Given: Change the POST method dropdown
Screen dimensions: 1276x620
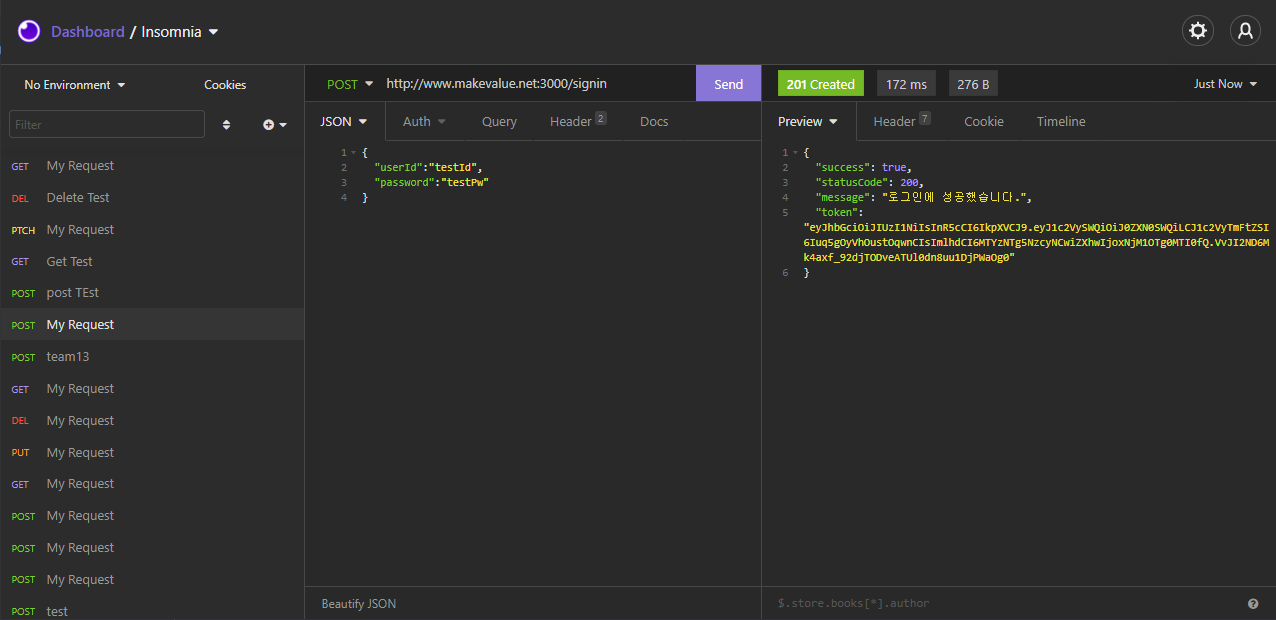Looking at the screenshot, I should [350, 84].
